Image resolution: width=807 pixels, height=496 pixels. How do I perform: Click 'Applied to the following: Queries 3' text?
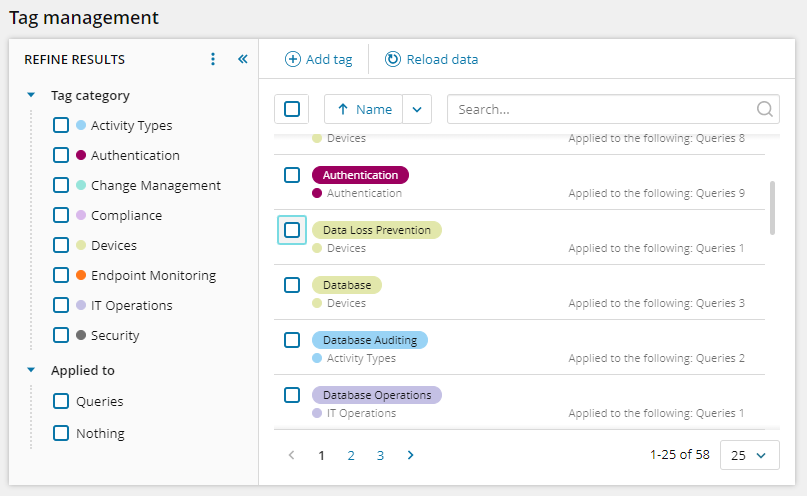[x=656, y=303]
